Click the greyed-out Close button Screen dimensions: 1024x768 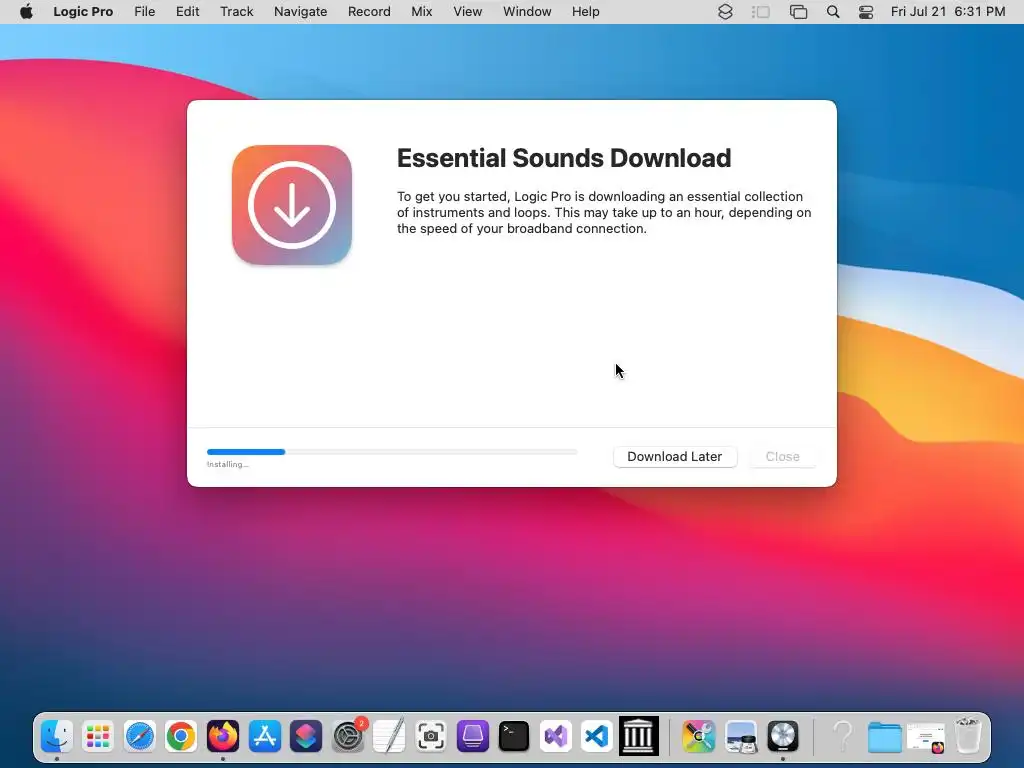click(x=782, y=456)
